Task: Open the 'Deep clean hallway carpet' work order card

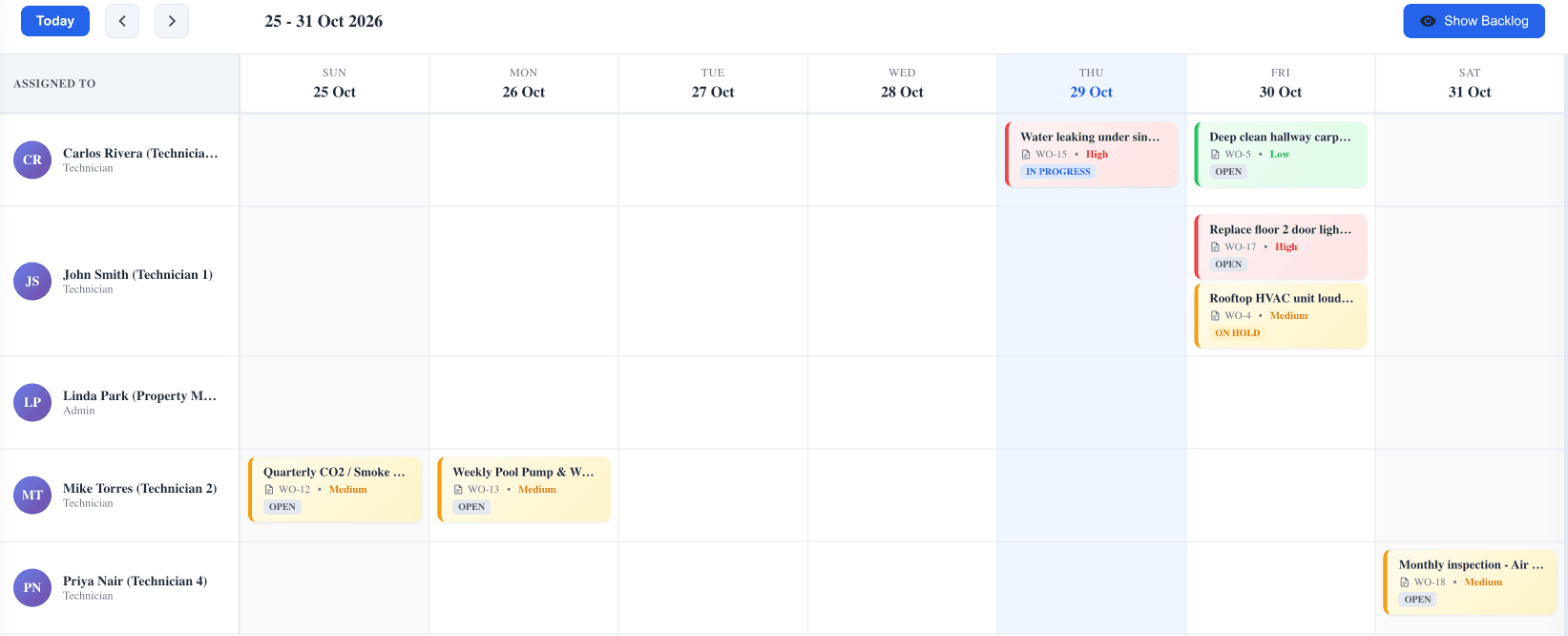Action: (x=1280, y=154)
